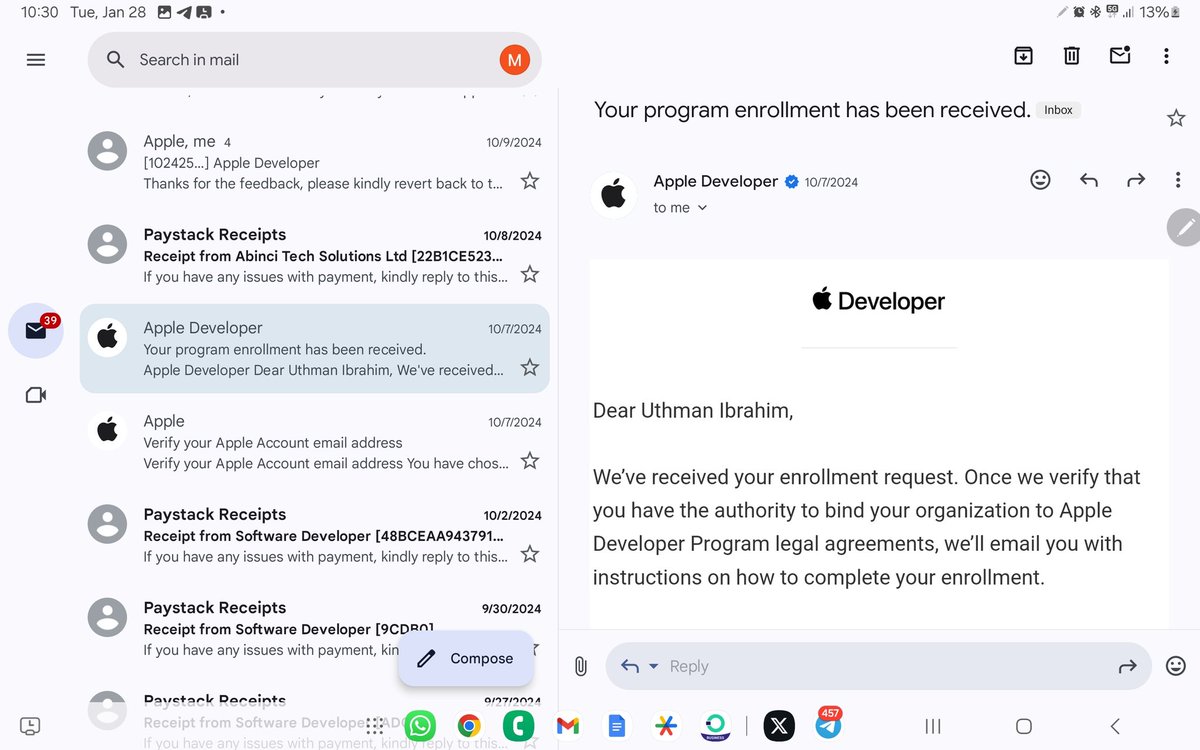The width and height of the screenshot is (1200, 750).
Task: Open the account avatar M
Action: point(514,60)
